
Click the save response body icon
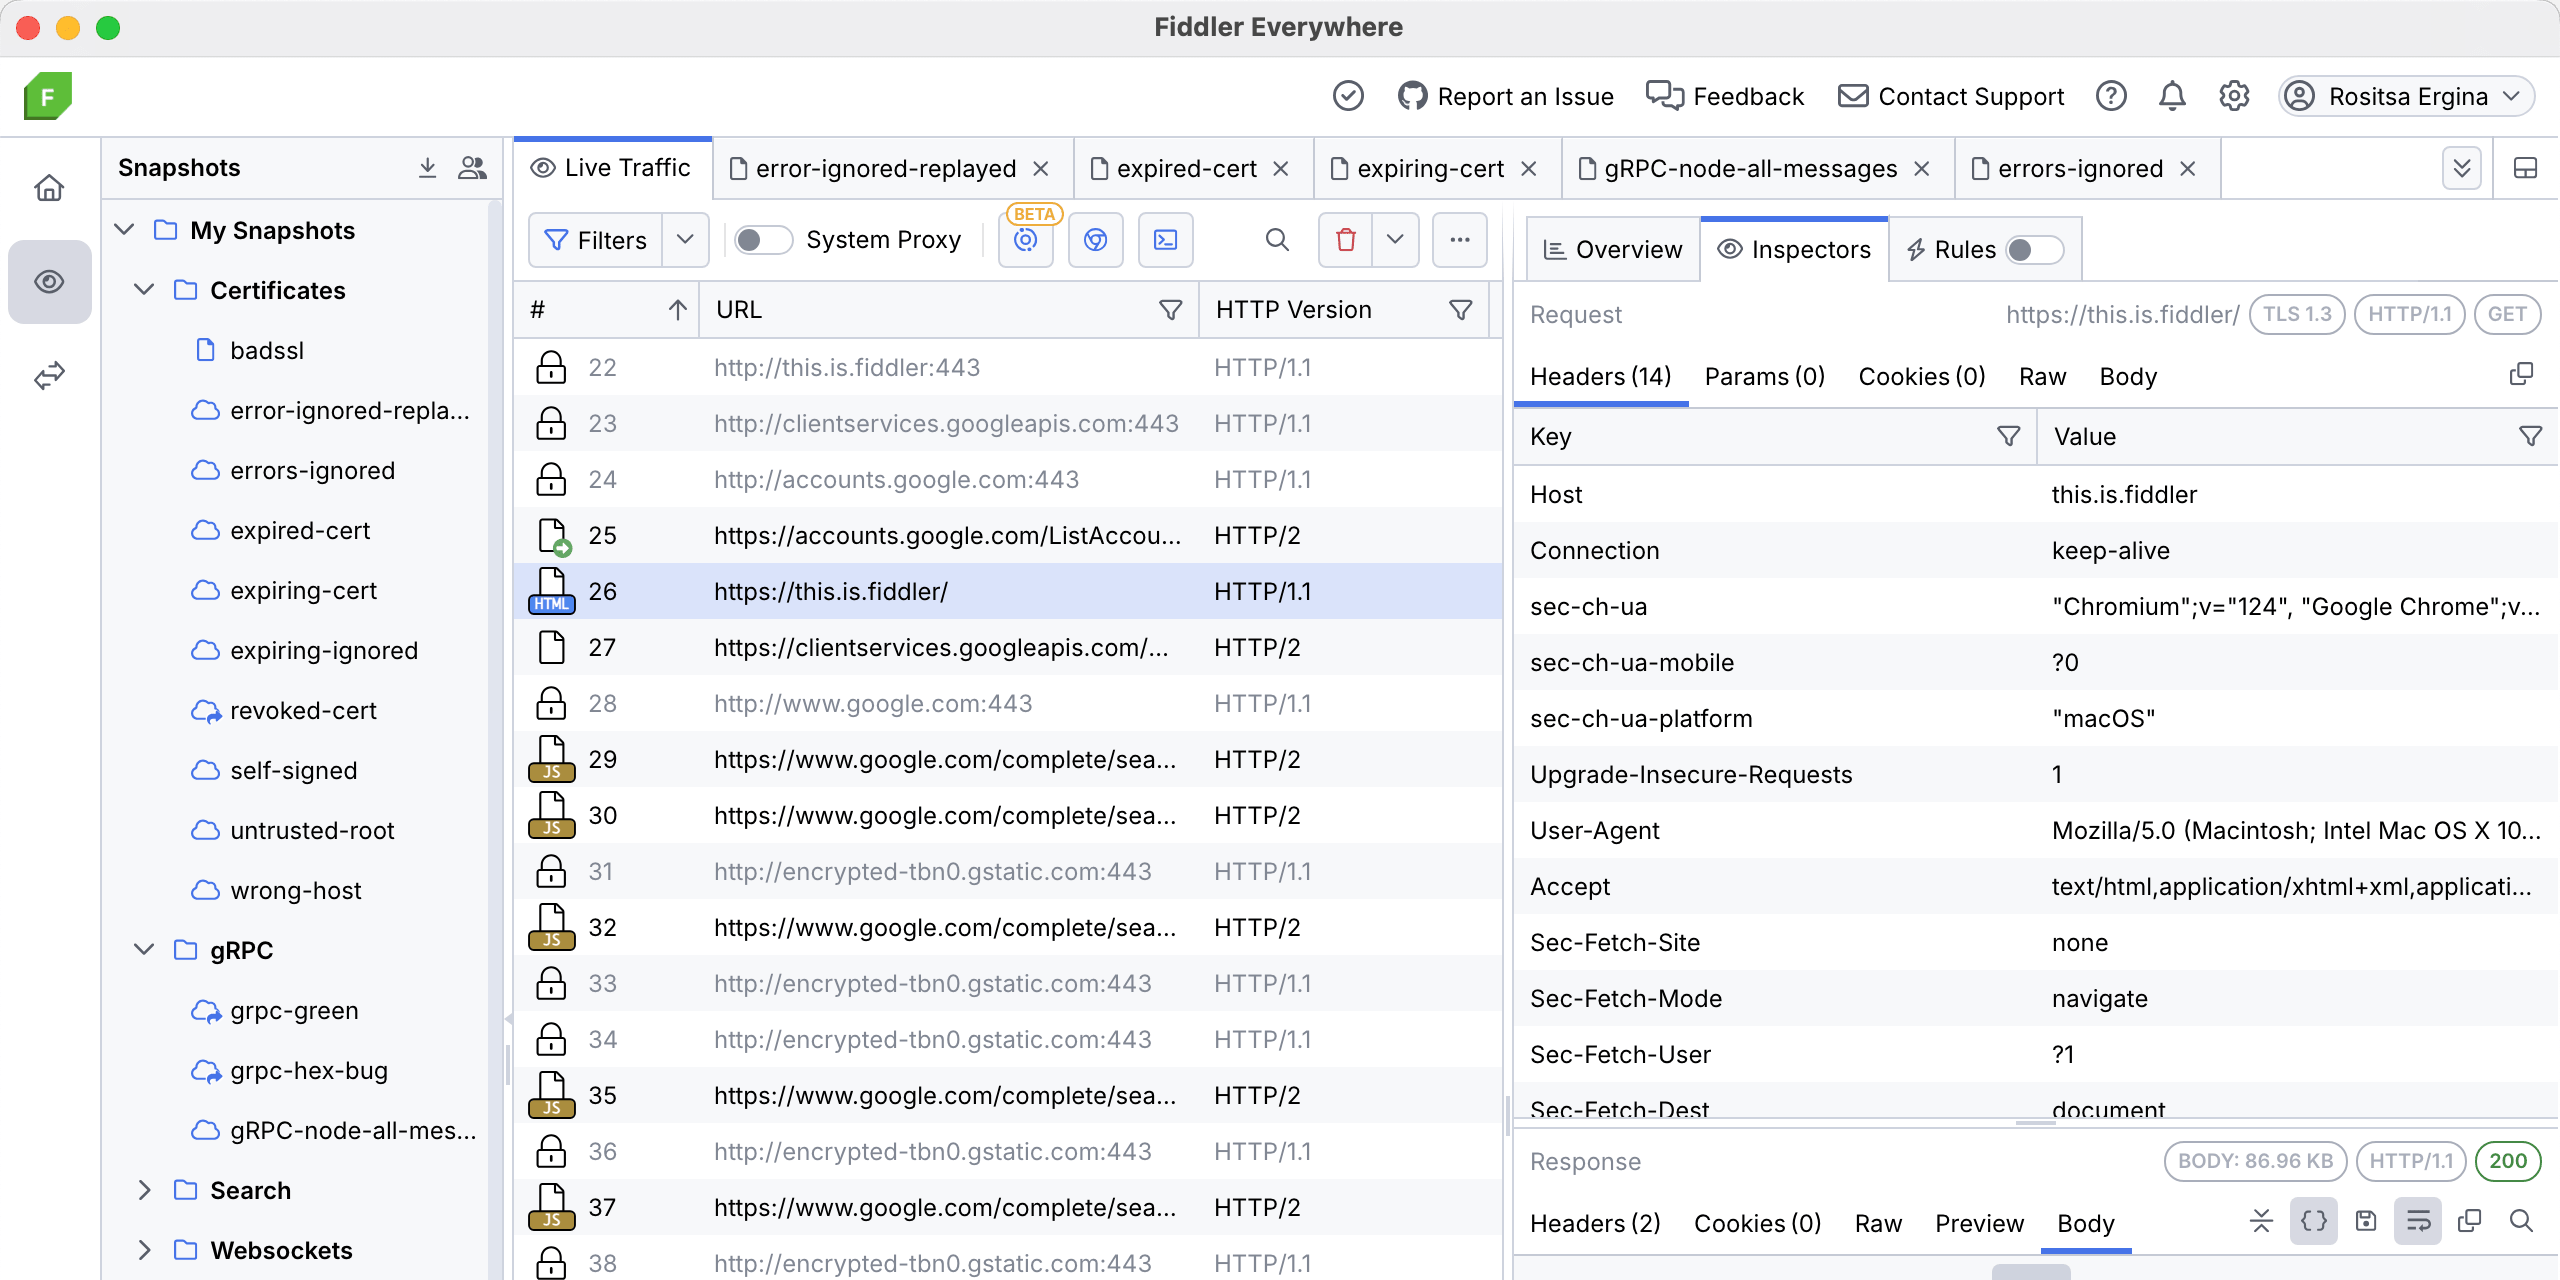2365,1221
